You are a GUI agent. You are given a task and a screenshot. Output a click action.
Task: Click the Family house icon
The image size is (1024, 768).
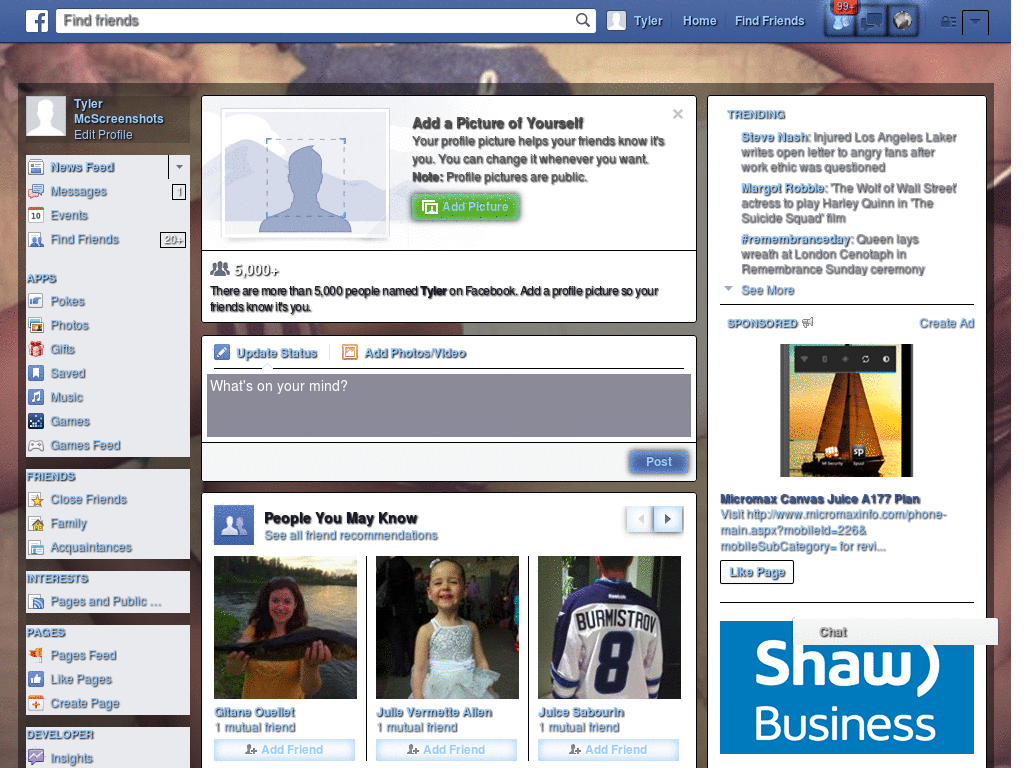pos(36,524)
